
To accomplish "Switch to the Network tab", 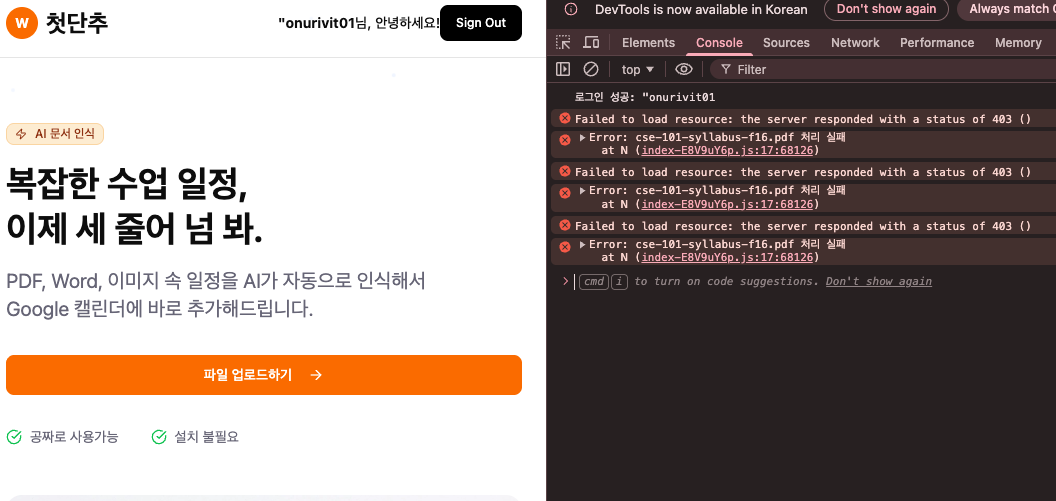I will (x=855, y=42).
